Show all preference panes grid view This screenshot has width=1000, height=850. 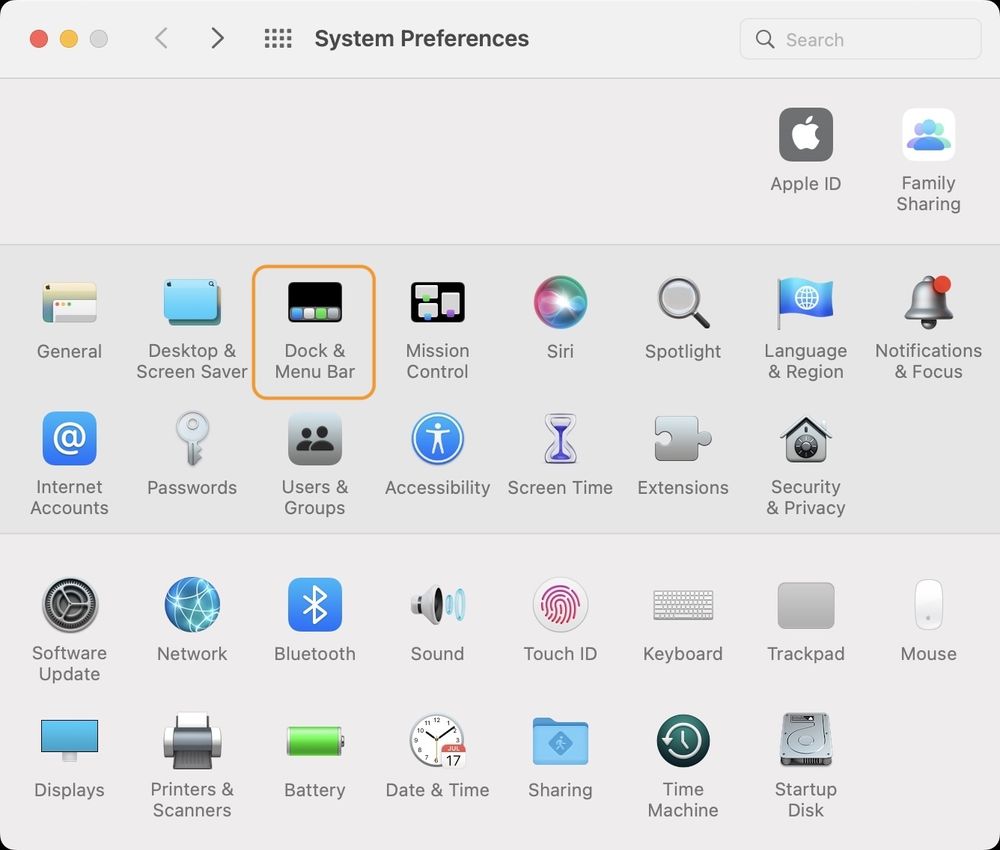pyautogui.click(x=277, y=38)
